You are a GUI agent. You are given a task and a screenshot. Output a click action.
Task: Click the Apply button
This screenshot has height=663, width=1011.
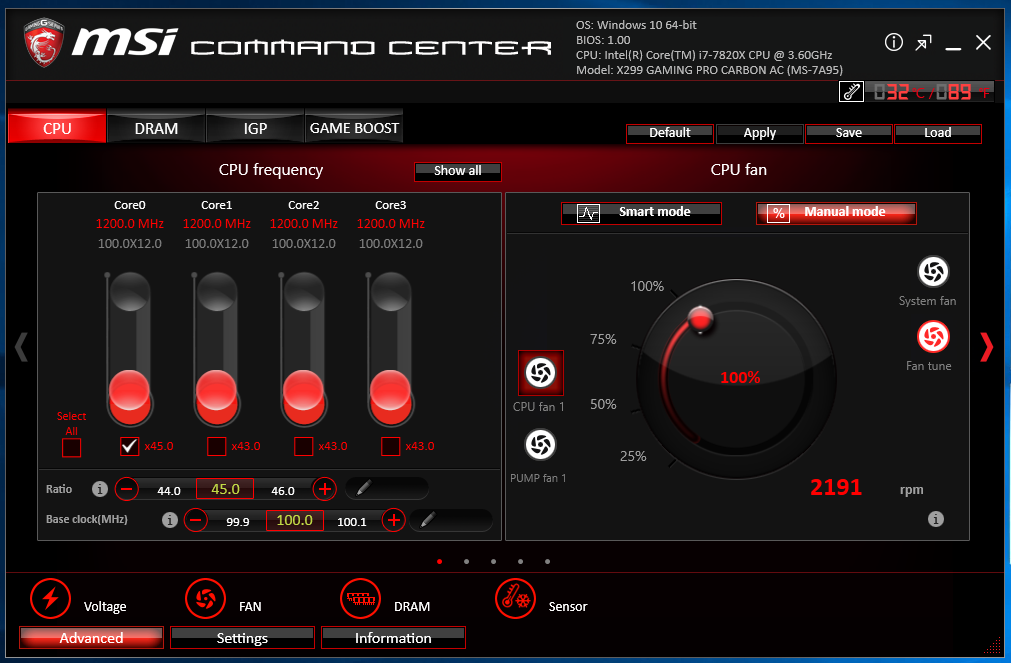(x=760, y=134)
